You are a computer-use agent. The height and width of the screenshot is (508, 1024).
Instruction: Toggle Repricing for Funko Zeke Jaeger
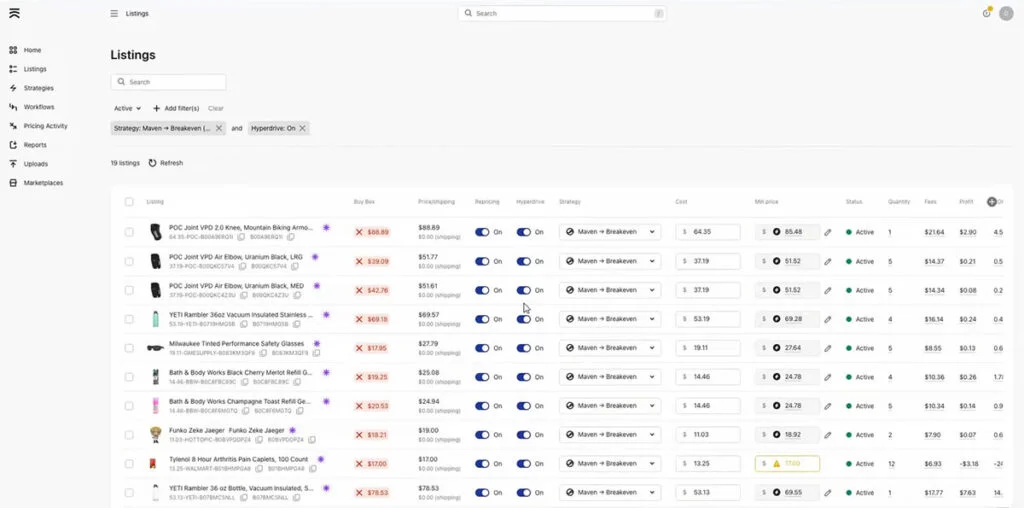482,435
